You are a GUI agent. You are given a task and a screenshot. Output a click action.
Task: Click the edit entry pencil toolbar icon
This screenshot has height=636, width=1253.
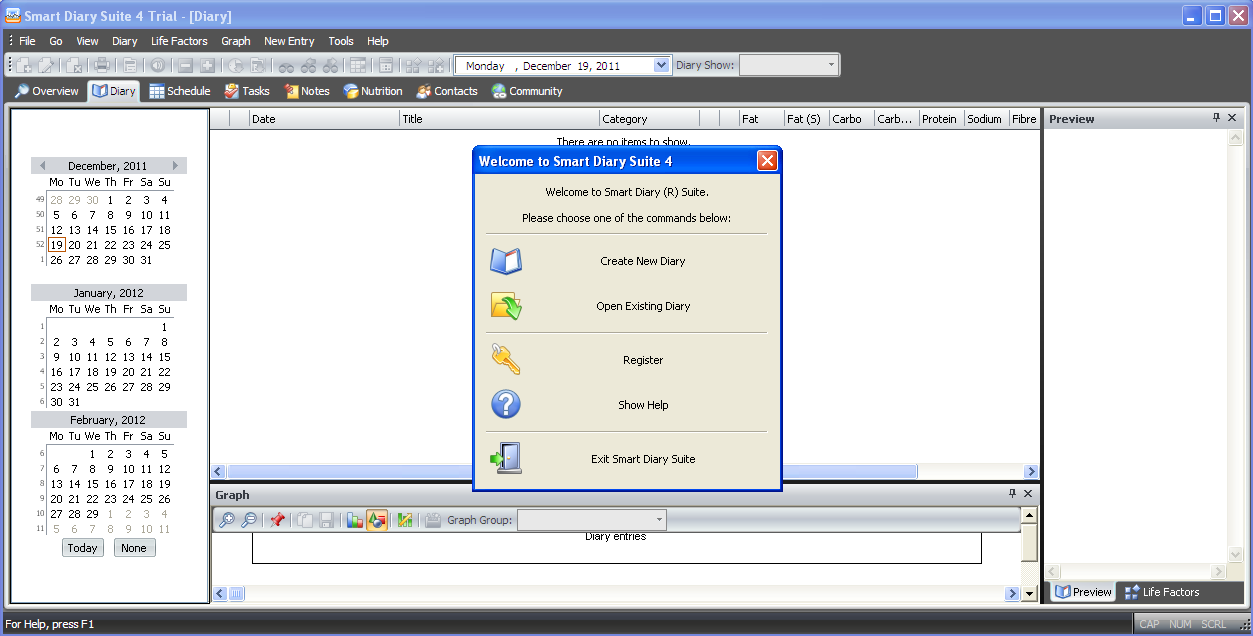[x=46, y=66]
